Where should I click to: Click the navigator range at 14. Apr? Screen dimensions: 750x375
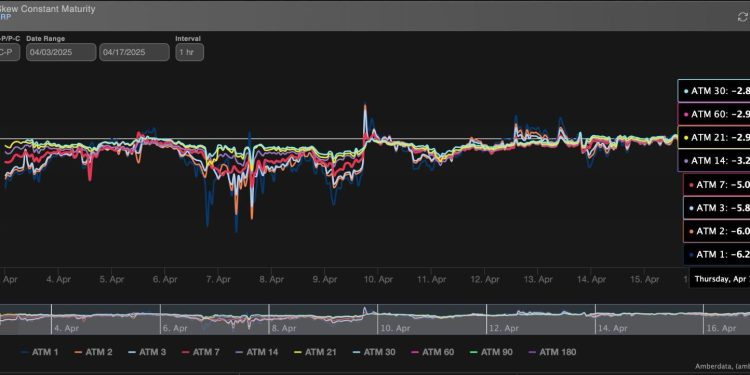(613, 328)
